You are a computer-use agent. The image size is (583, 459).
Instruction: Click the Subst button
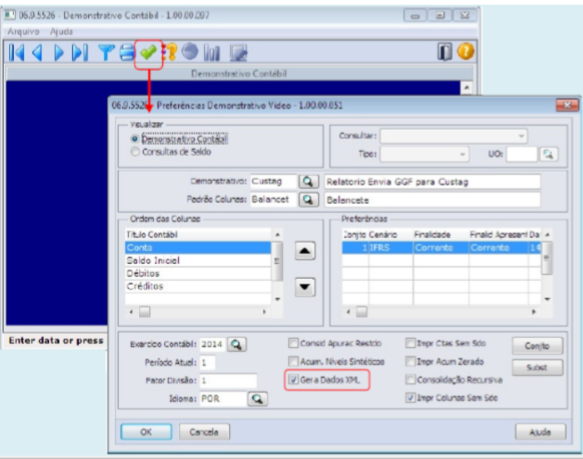coord(537,367)
